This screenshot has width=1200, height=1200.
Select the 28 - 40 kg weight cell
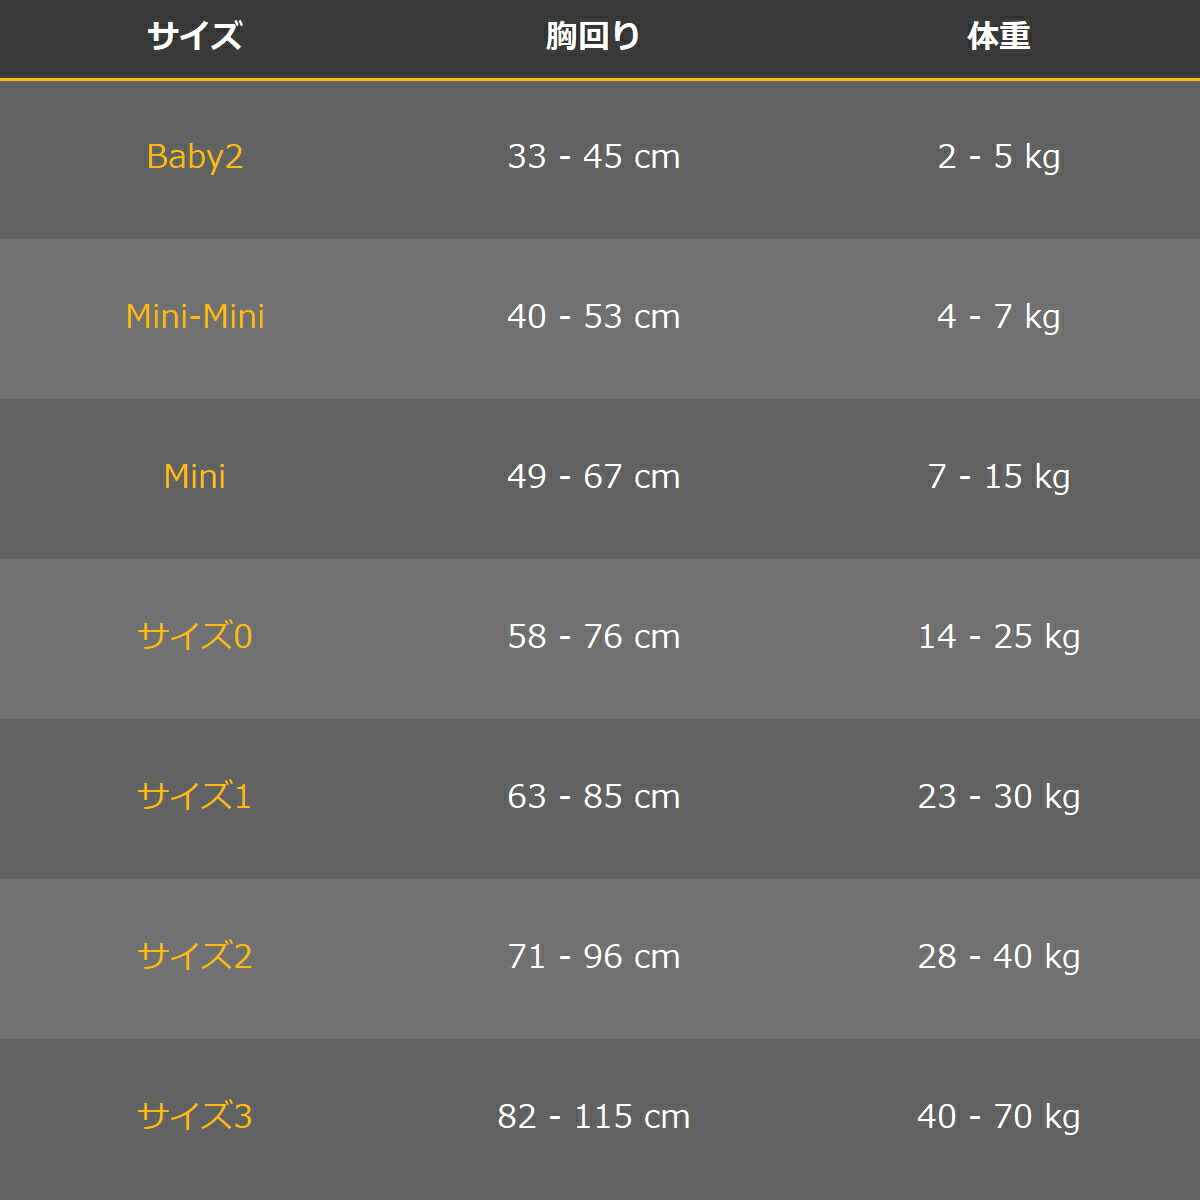click(998, 957)
